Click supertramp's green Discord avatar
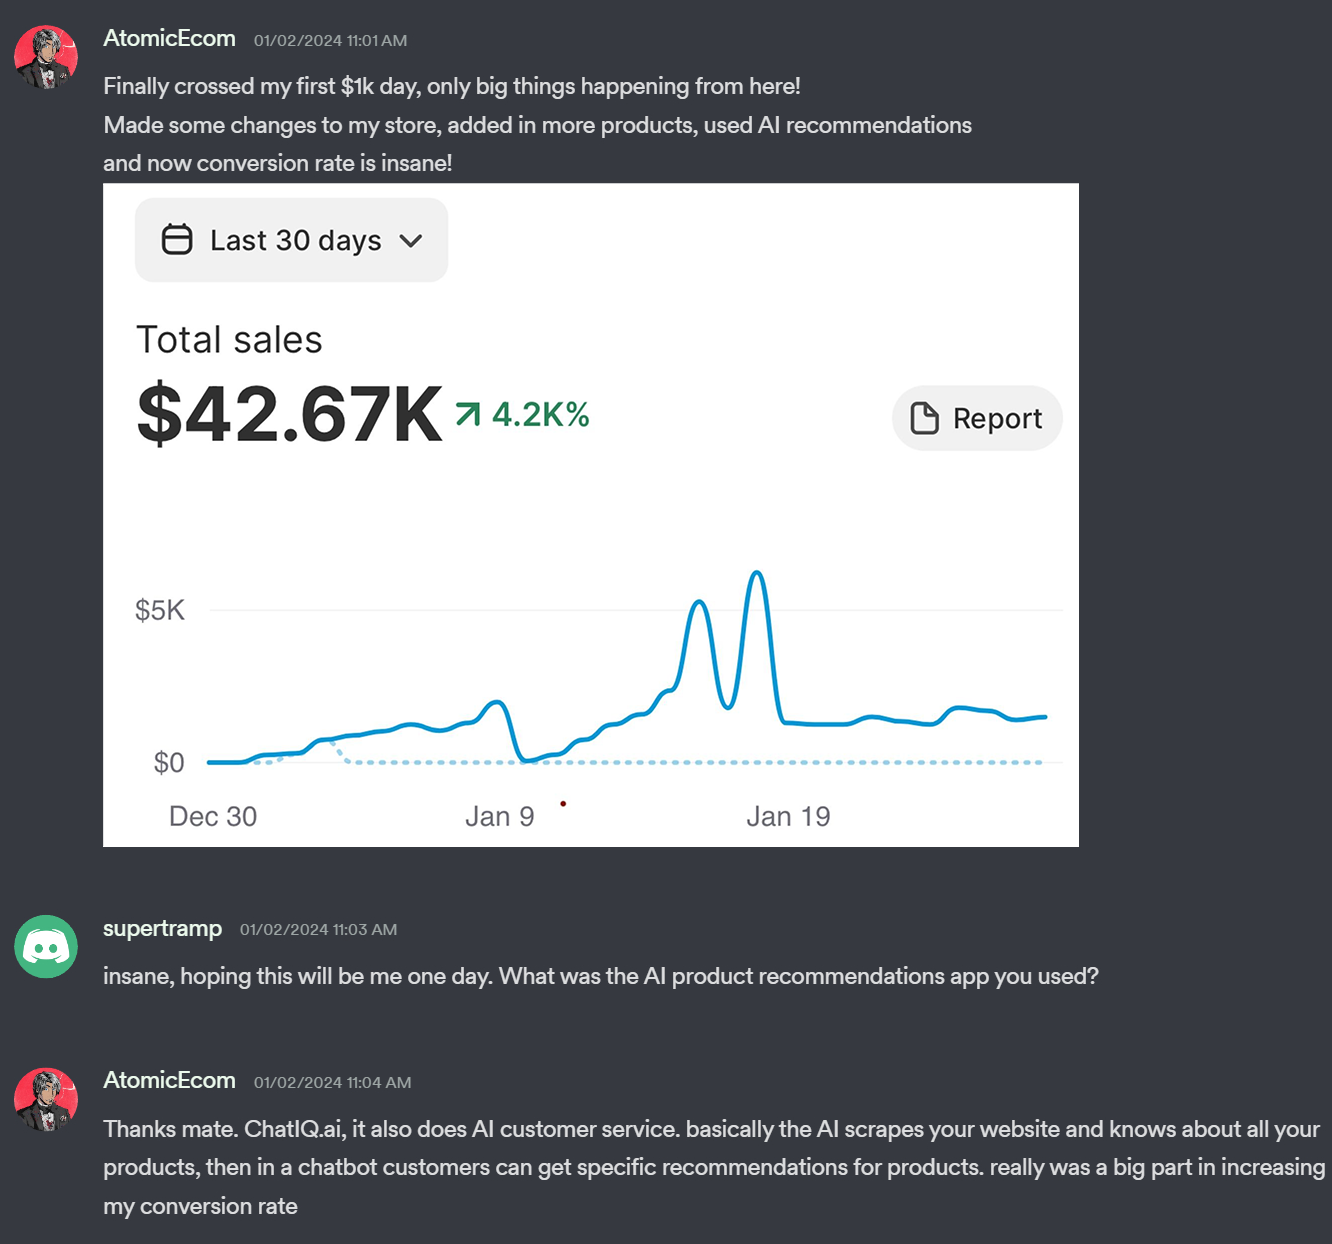The width and height of the screenshot is (1332, 1244). click(46, 946)
